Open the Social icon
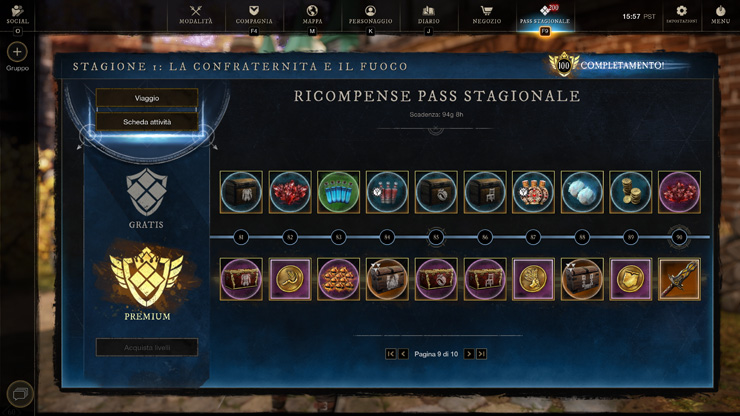The image size is (740, 416). click(x=17, y=11)
